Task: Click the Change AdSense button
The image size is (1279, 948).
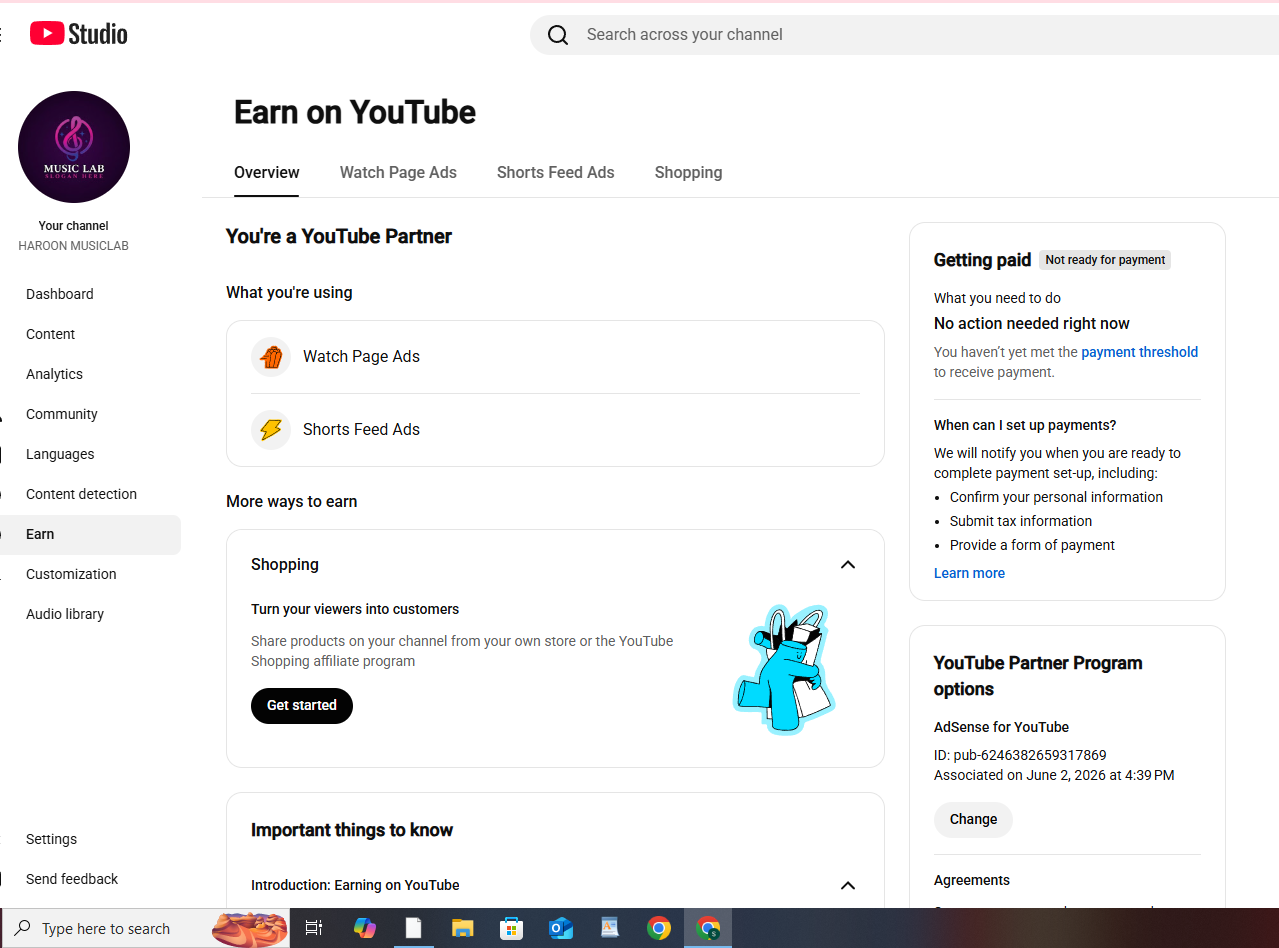Action: click(973, 819)
